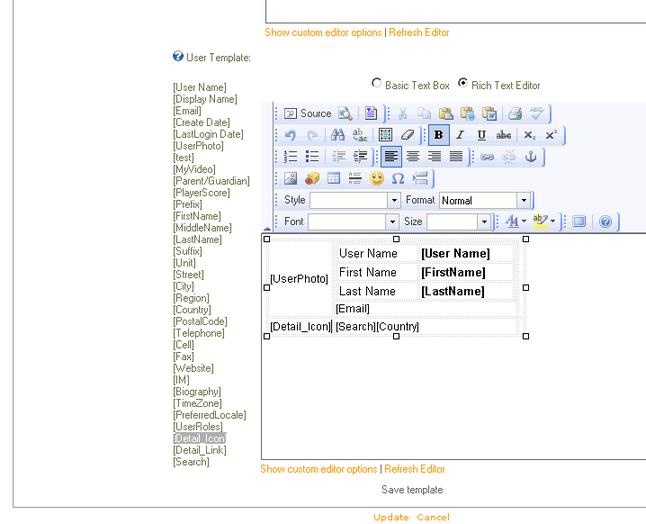Click the help icon beside User Template
Screen dimensions: 646x524
tap(178, 56)
